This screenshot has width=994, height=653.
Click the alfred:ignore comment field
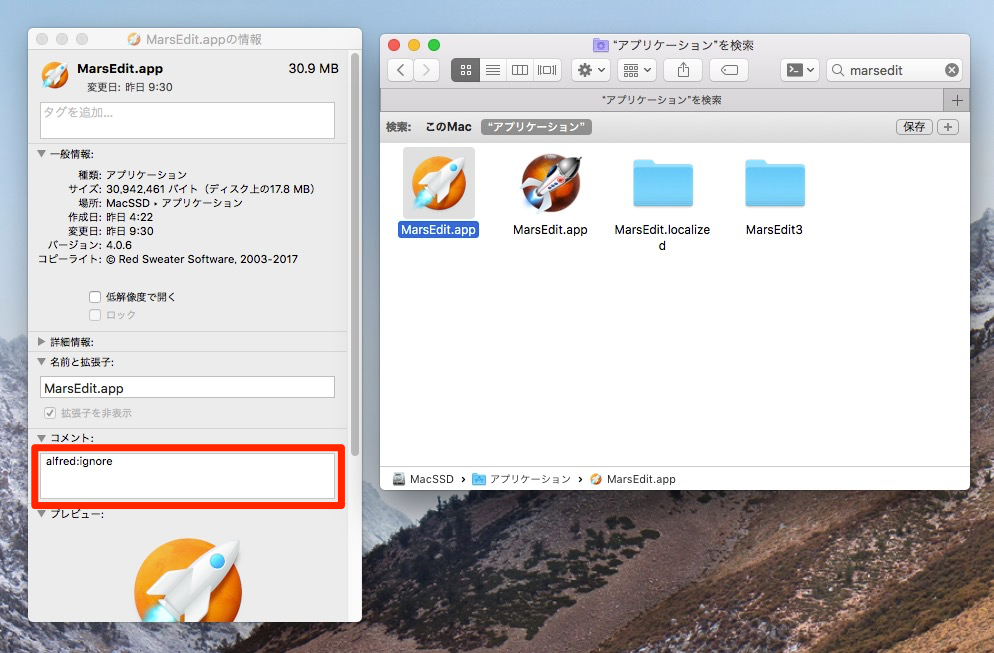tap(187, 475)
